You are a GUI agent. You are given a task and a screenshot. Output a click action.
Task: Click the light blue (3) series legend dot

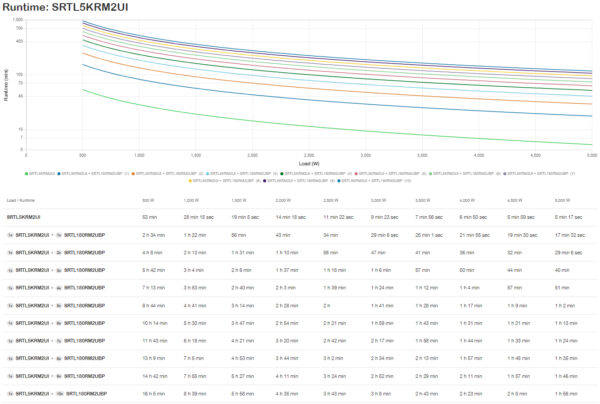point(208,174)
